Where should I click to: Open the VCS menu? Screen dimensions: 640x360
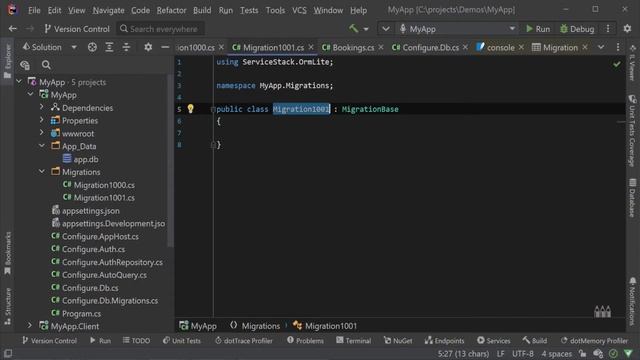coord(299,10)
